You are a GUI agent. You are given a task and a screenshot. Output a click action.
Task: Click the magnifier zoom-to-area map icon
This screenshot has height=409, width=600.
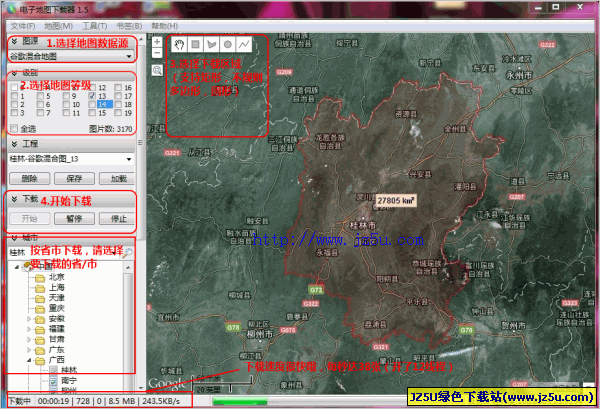pyautogui.click(x=157, y=70)
